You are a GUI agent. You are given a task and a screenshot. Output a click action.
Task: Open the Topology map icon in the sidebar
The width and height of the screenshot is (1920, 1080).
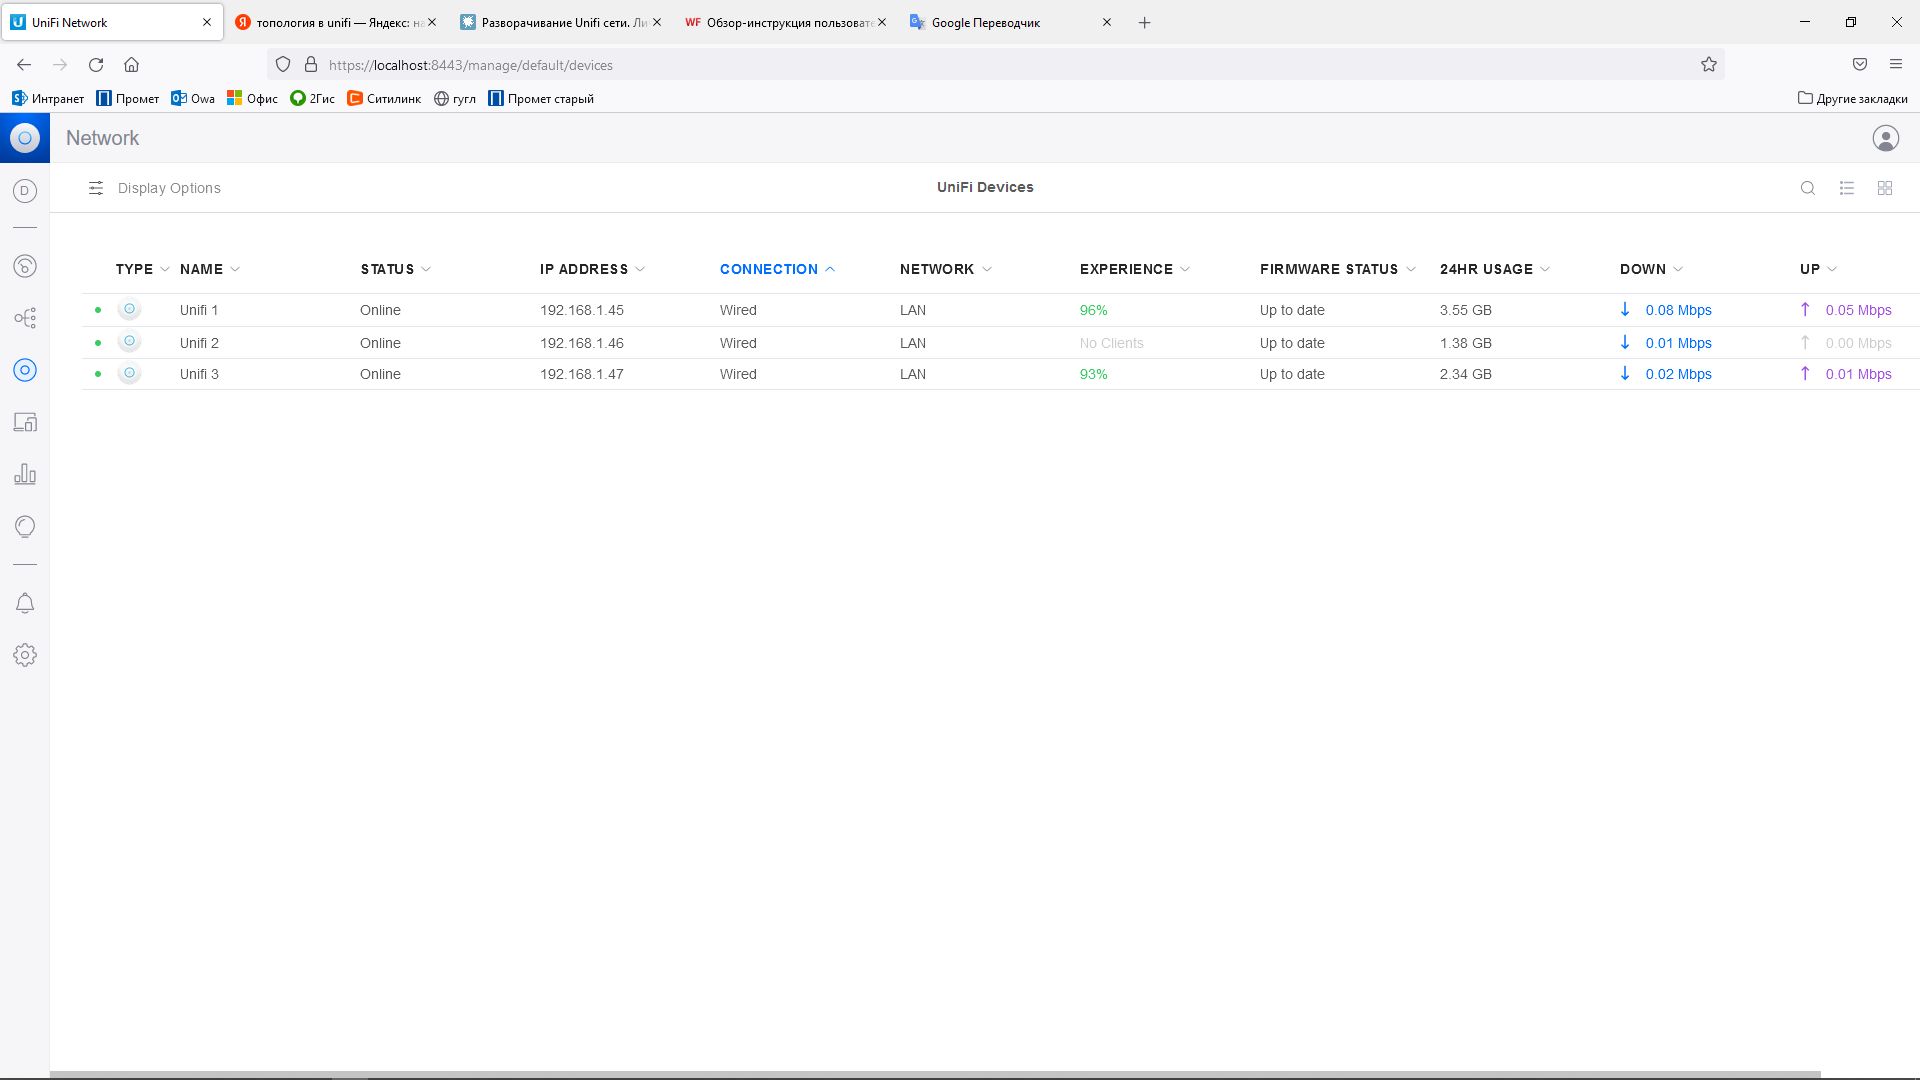click(x=25, y=318)
